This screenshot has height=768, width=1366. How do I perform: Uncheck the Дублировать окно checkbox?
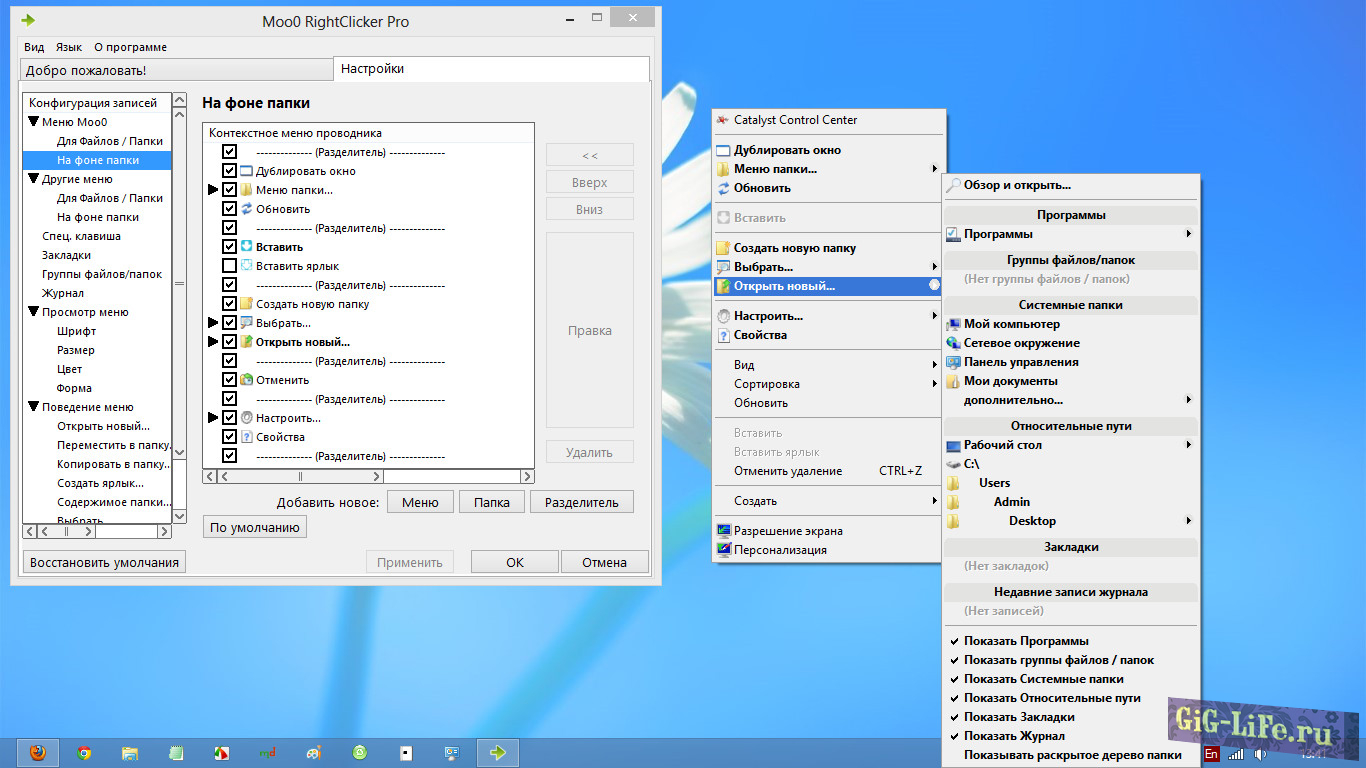(x=229, y=171)
